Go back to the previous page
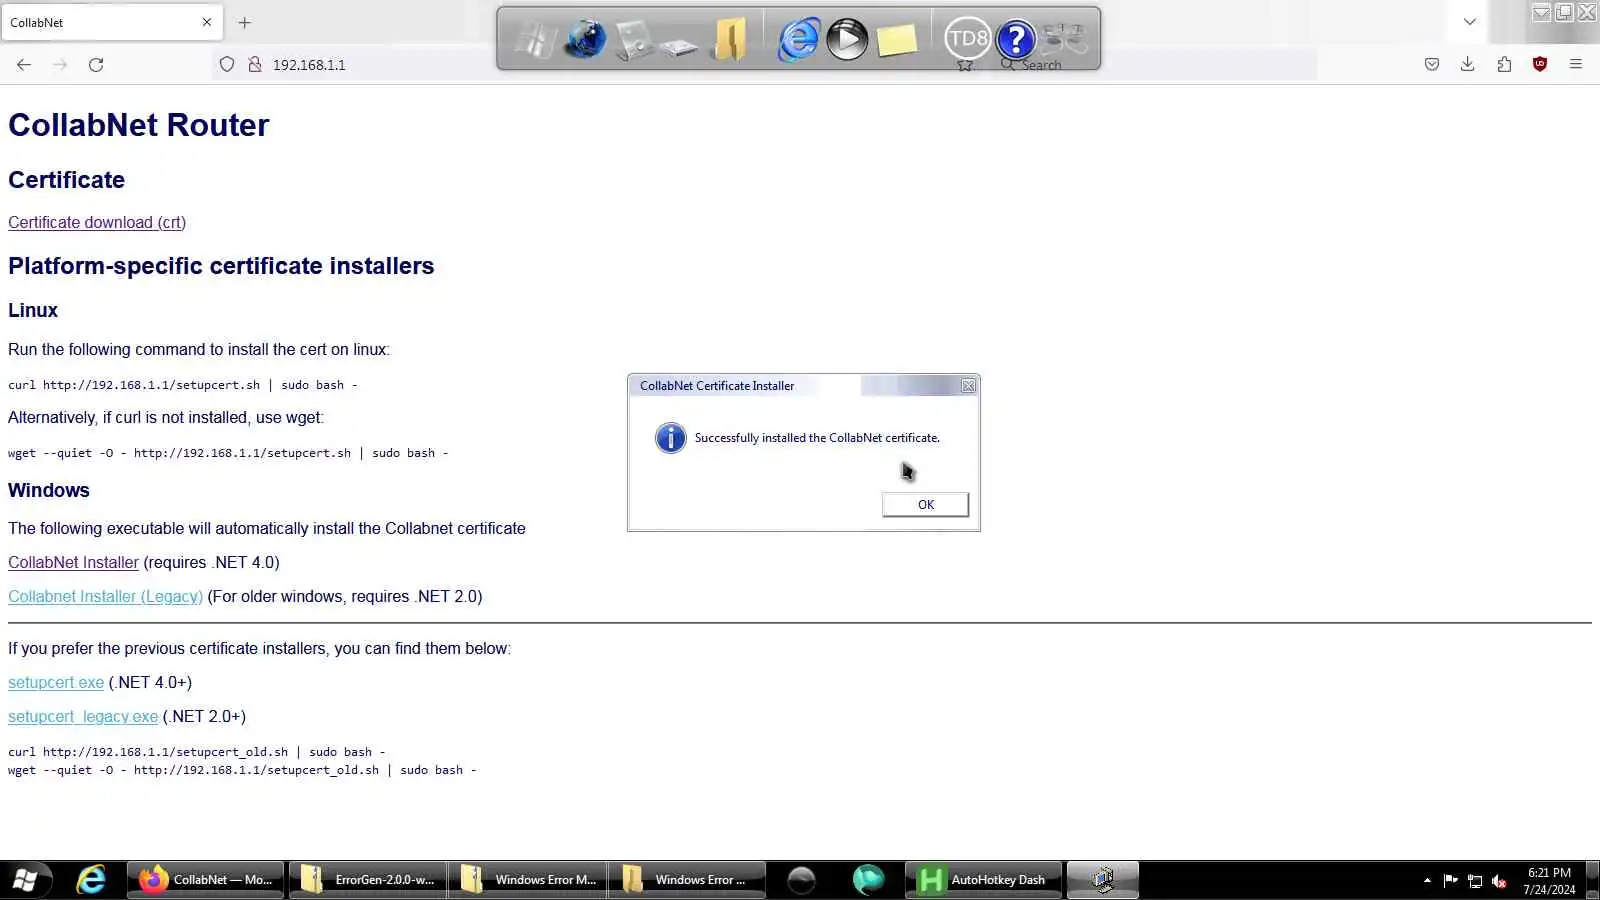1600x900 pixels. 24,64
